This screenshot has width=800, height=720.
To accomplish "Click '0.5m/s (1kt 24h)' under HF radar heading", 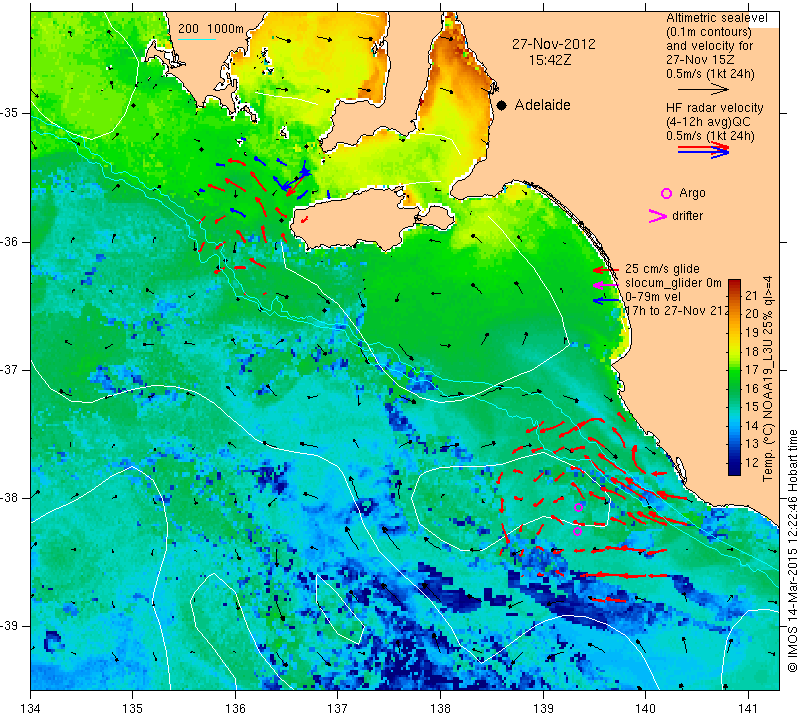I will [x=710, y=136].
